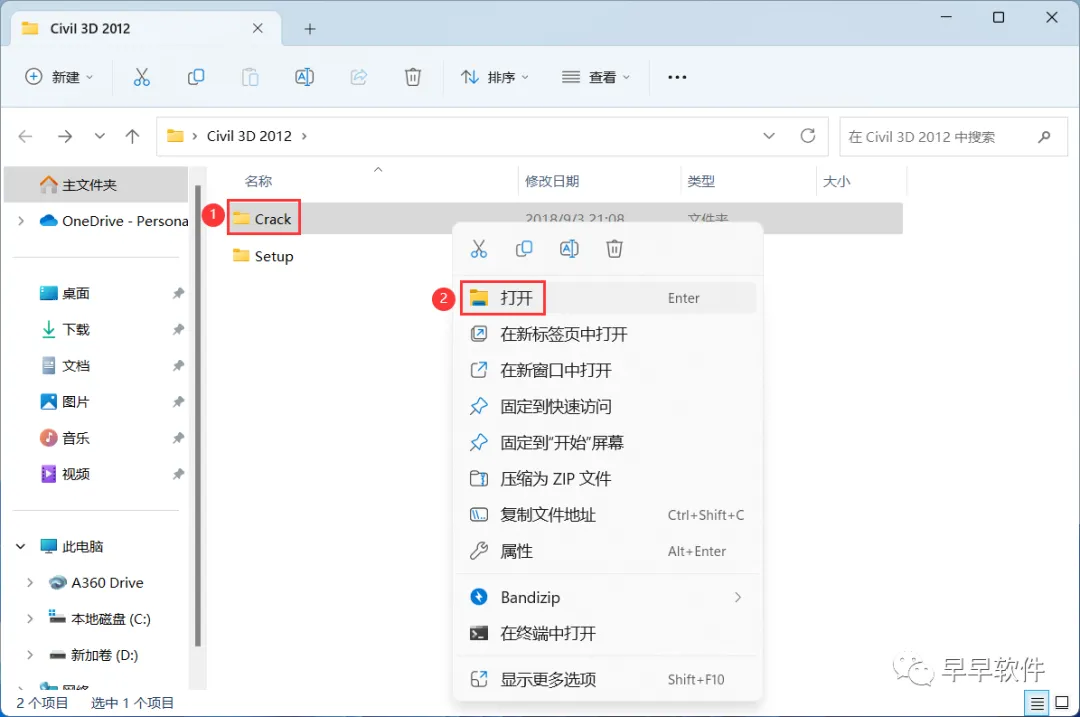This screenshot has height=717, width=1080.
Task: Expand the OneDrive sidebar node
Action: [21, 221]
